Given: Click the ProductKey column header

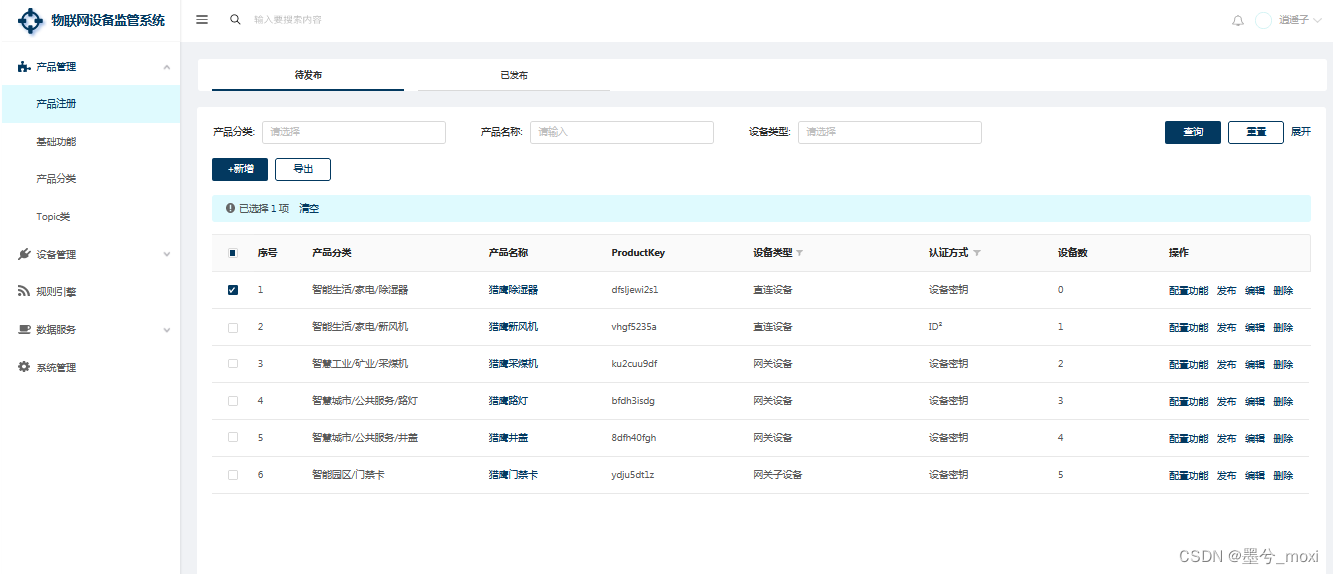Looking at the screenshot, I should click(638, 253).
